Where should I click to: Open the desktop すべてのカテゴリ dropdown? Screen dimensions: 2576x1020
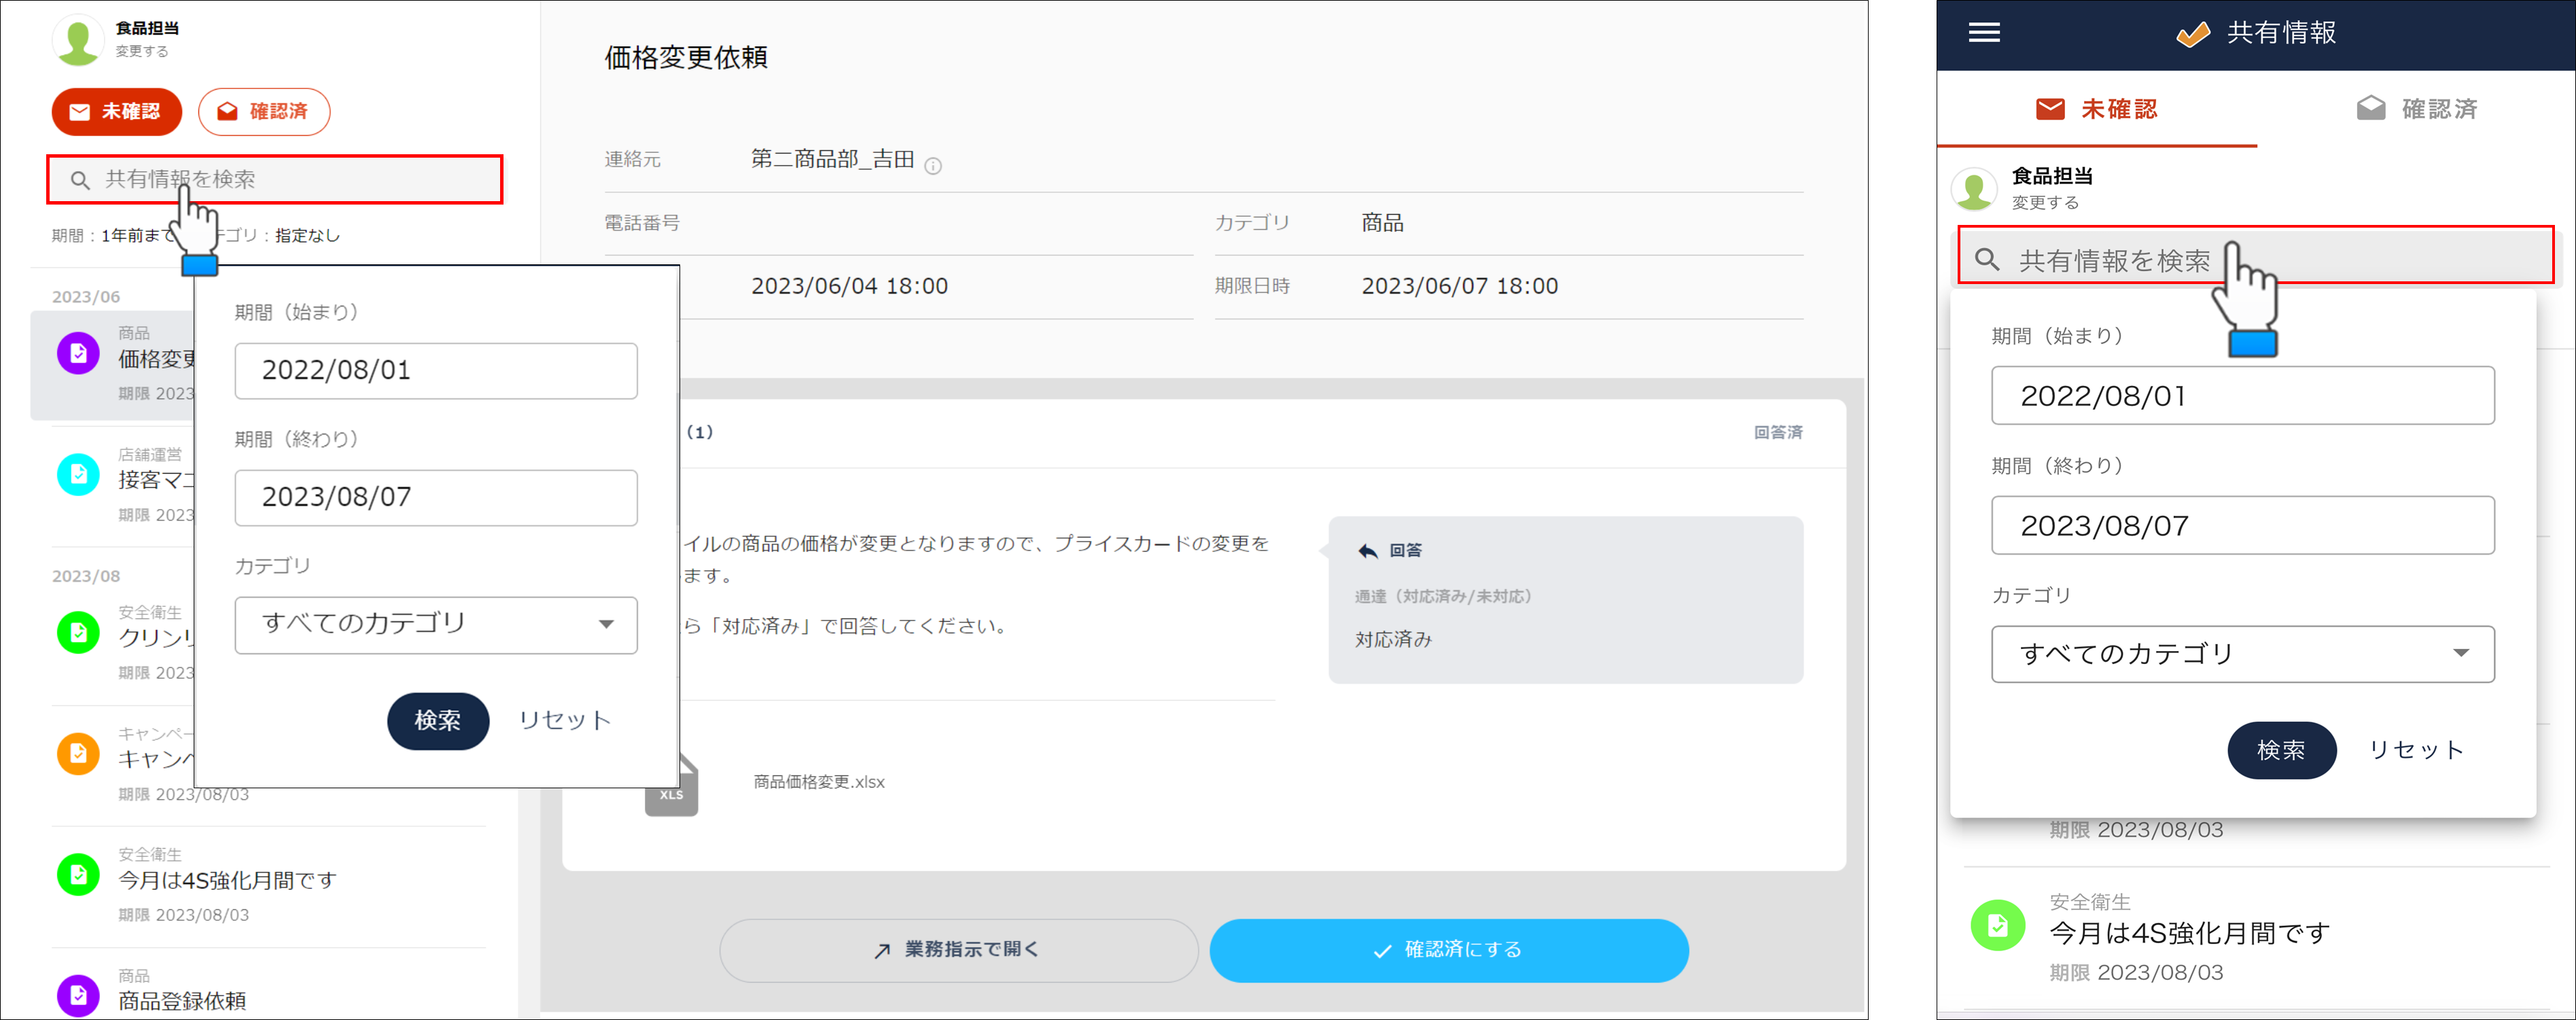[436, 625]
